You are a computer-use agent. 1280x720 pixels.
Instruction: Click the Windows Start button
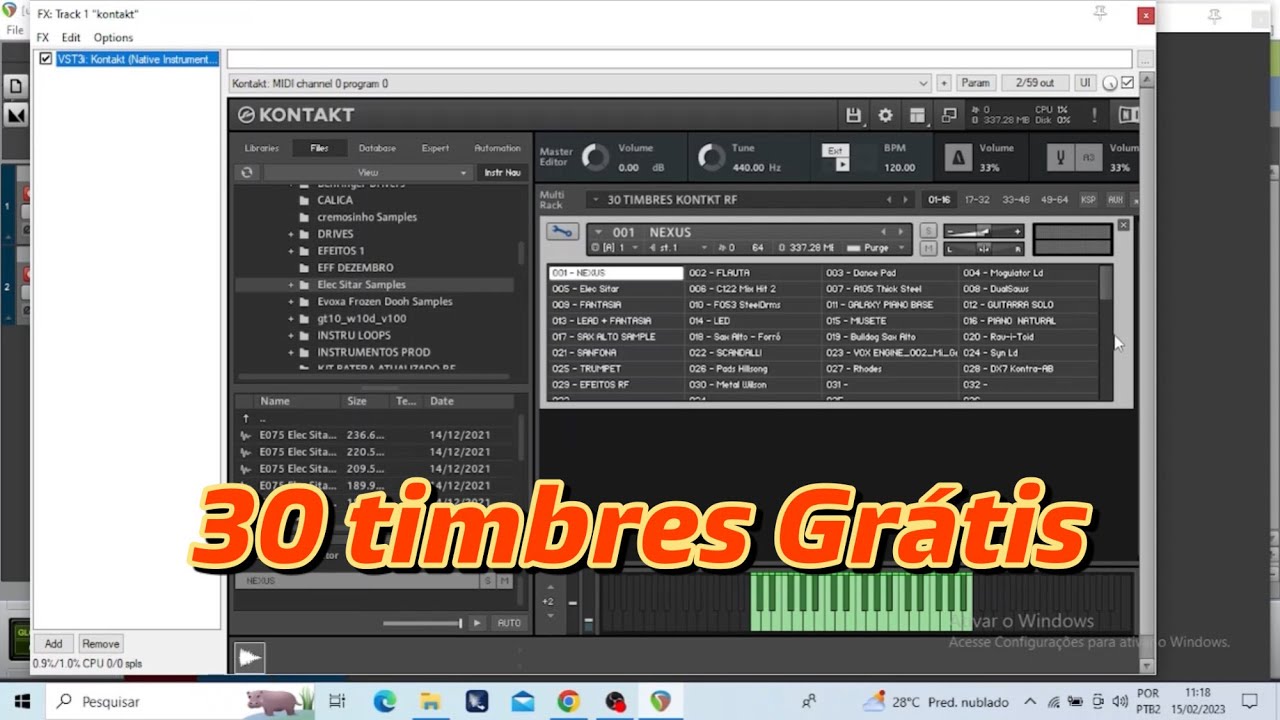(22, 701)
